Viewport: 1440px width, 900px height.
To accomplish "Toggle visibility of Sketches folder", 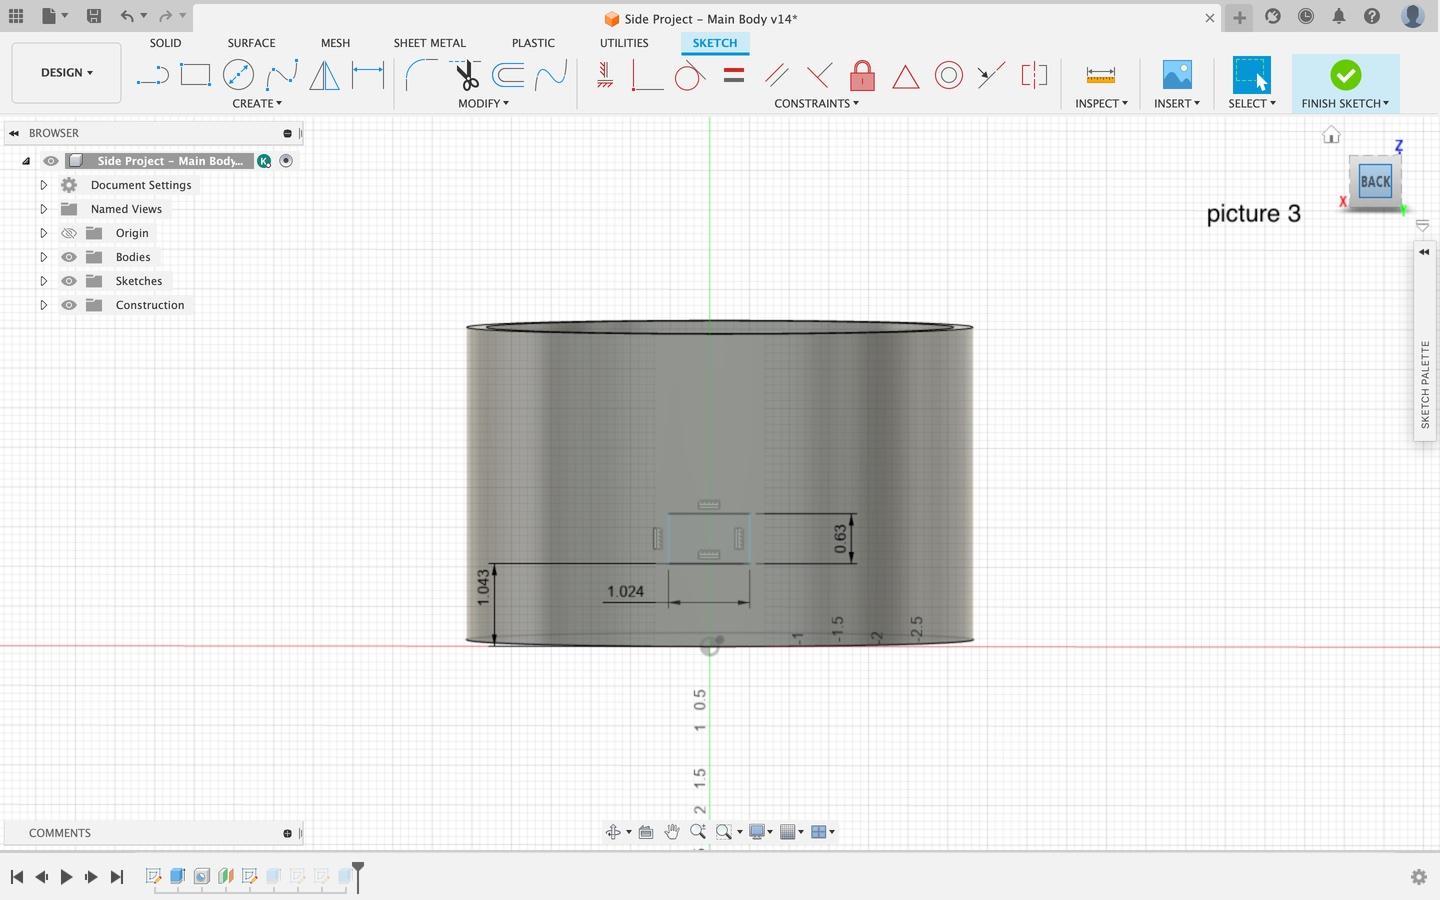I will click(x=69, y=281).
